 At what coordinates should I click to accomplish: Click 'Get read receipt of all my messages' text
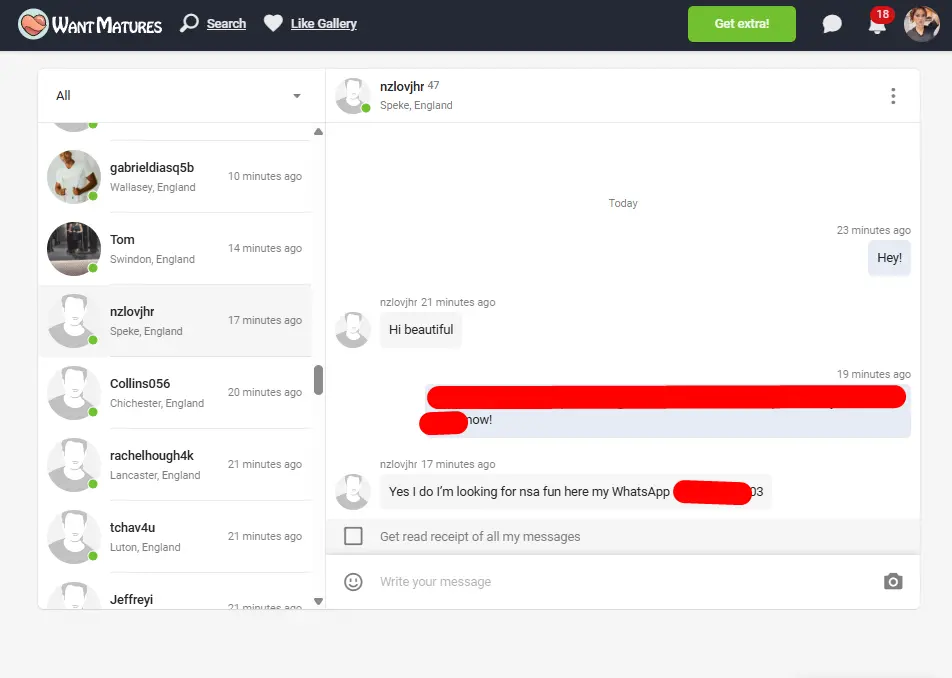coord(480,537)
